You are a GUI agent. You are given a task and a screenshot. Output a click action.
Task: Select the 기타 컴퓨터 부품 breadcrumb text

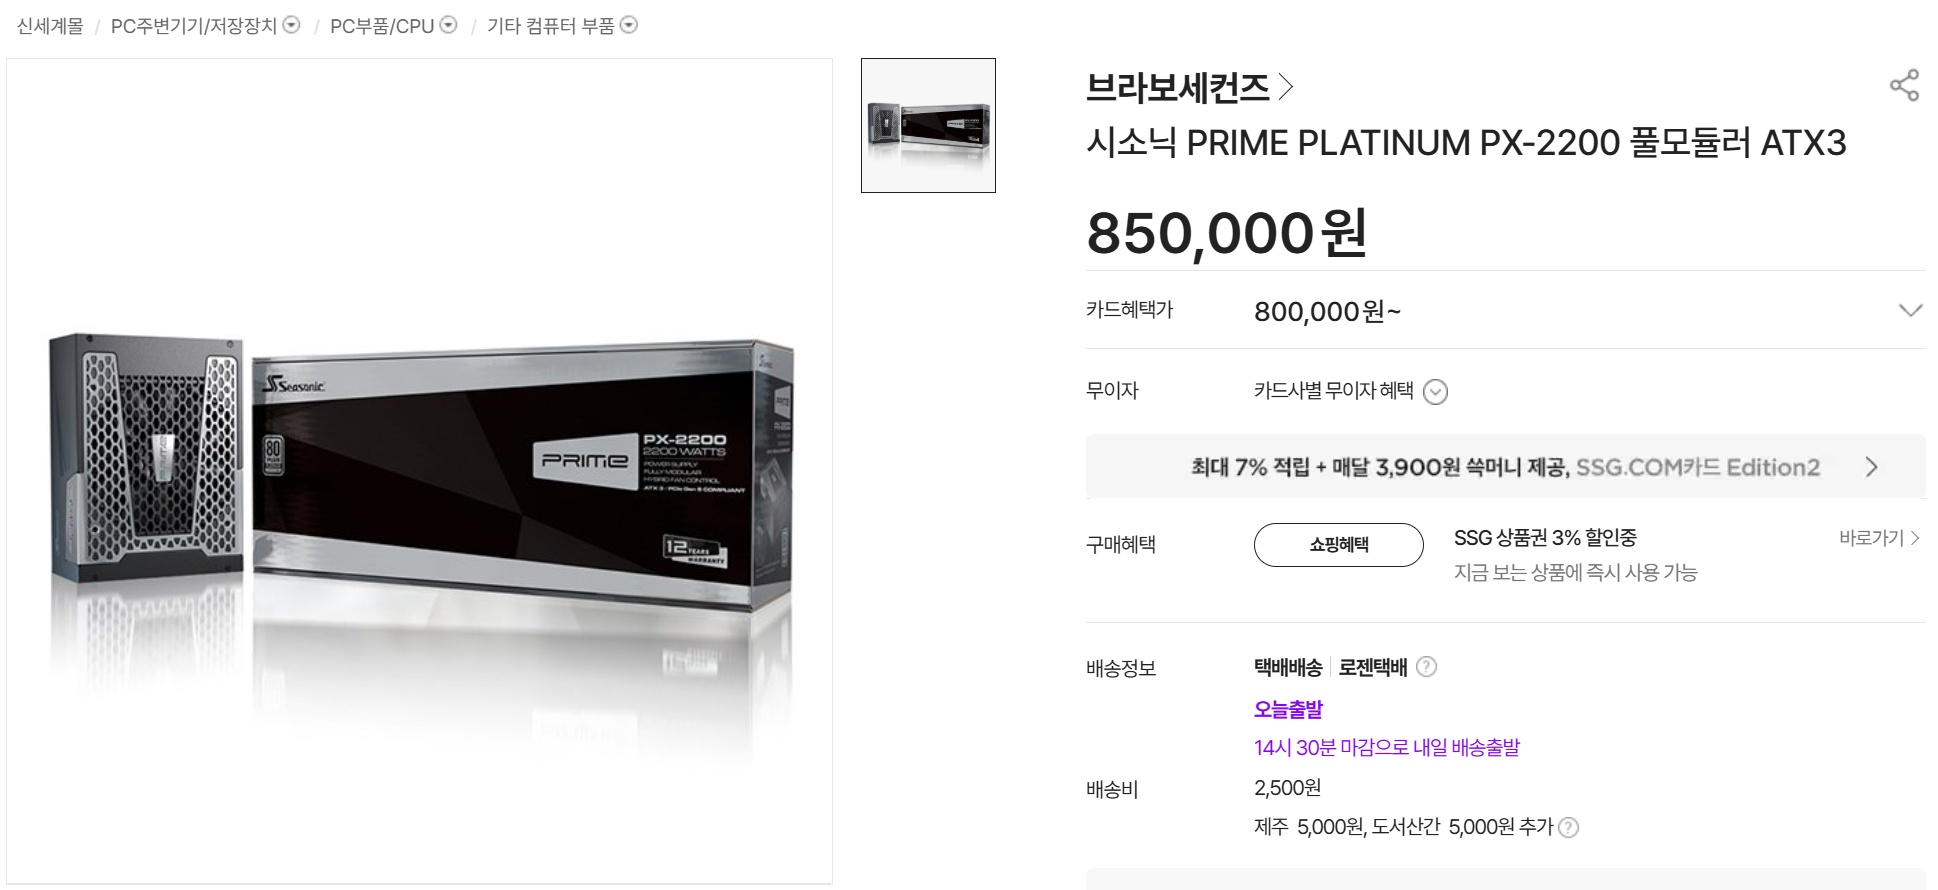[x=551, y=26]
